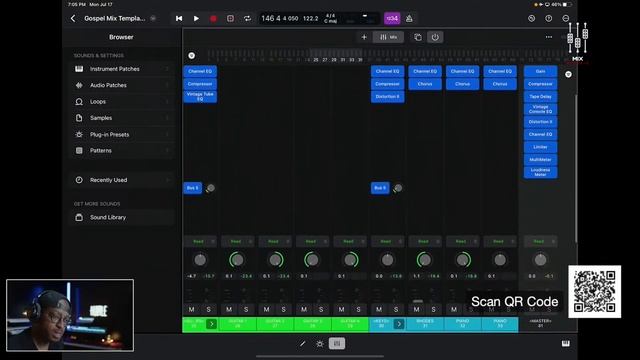Click the left round icon in top-right toolbar

point(531,18)
